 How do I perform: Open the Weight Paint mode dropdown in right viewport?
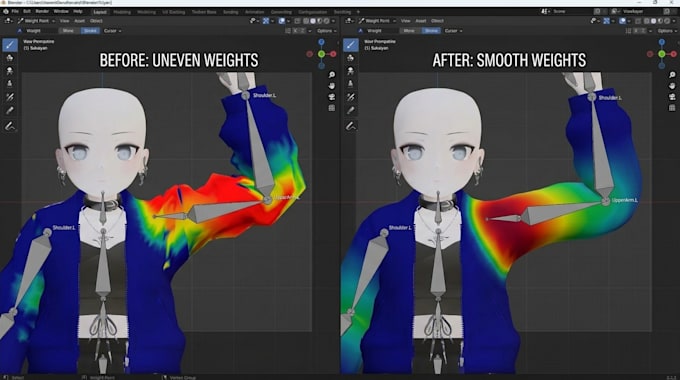click(377, 21)
